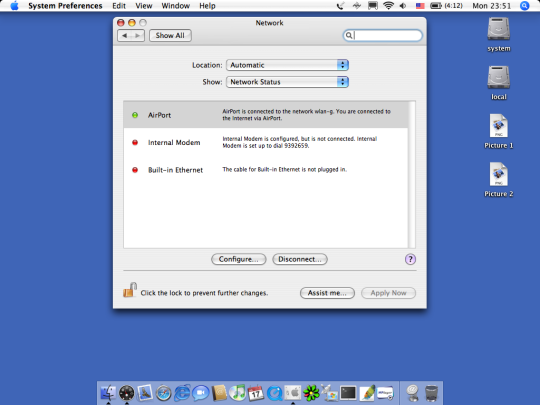Open the US flag input menu

click(x=420, y=6)
